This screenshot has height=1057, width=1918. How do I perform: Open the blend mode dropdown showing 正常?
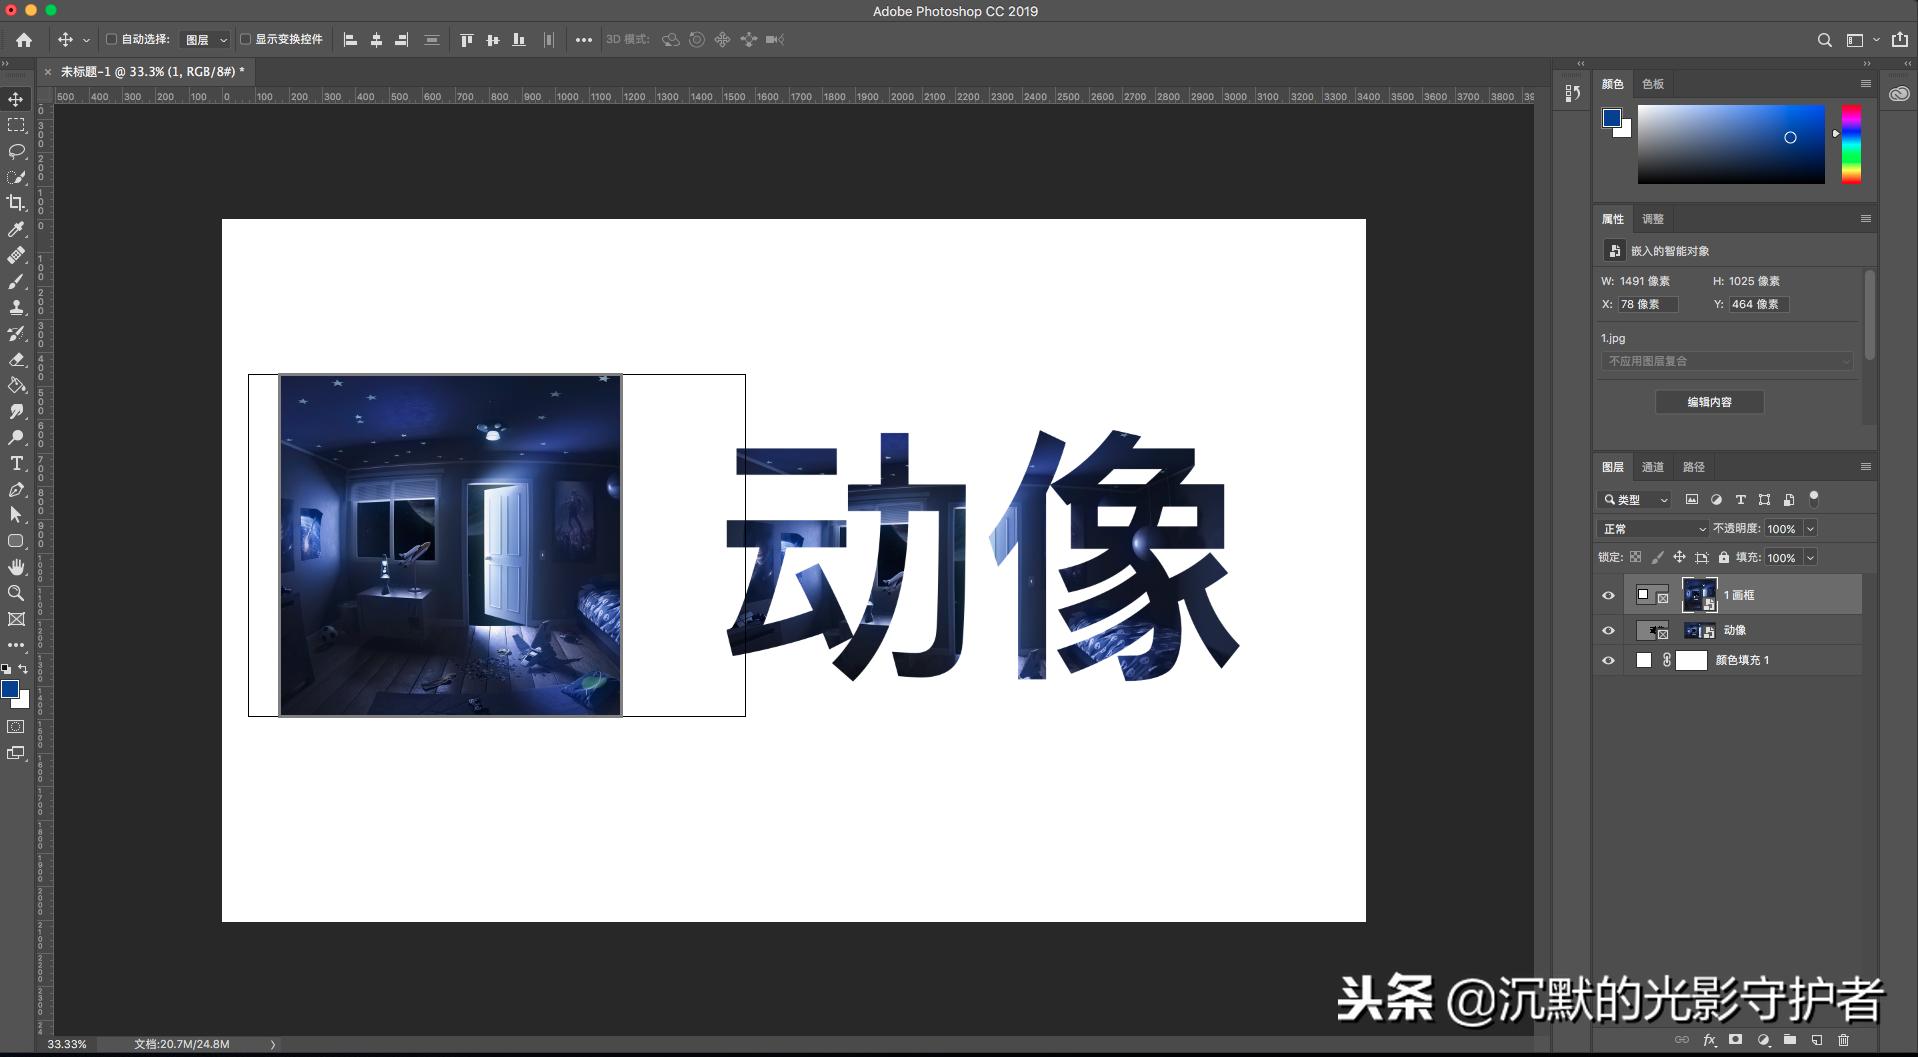point(1652,528)
